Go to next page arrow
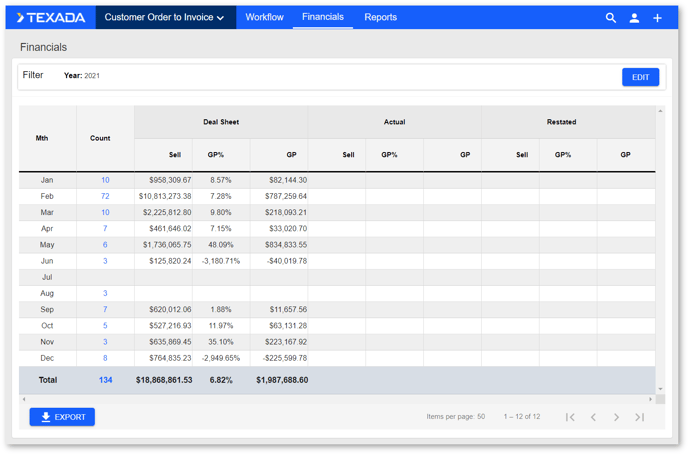Image resolution: width=688 pixels, height=454 pixels. (616, 417)
